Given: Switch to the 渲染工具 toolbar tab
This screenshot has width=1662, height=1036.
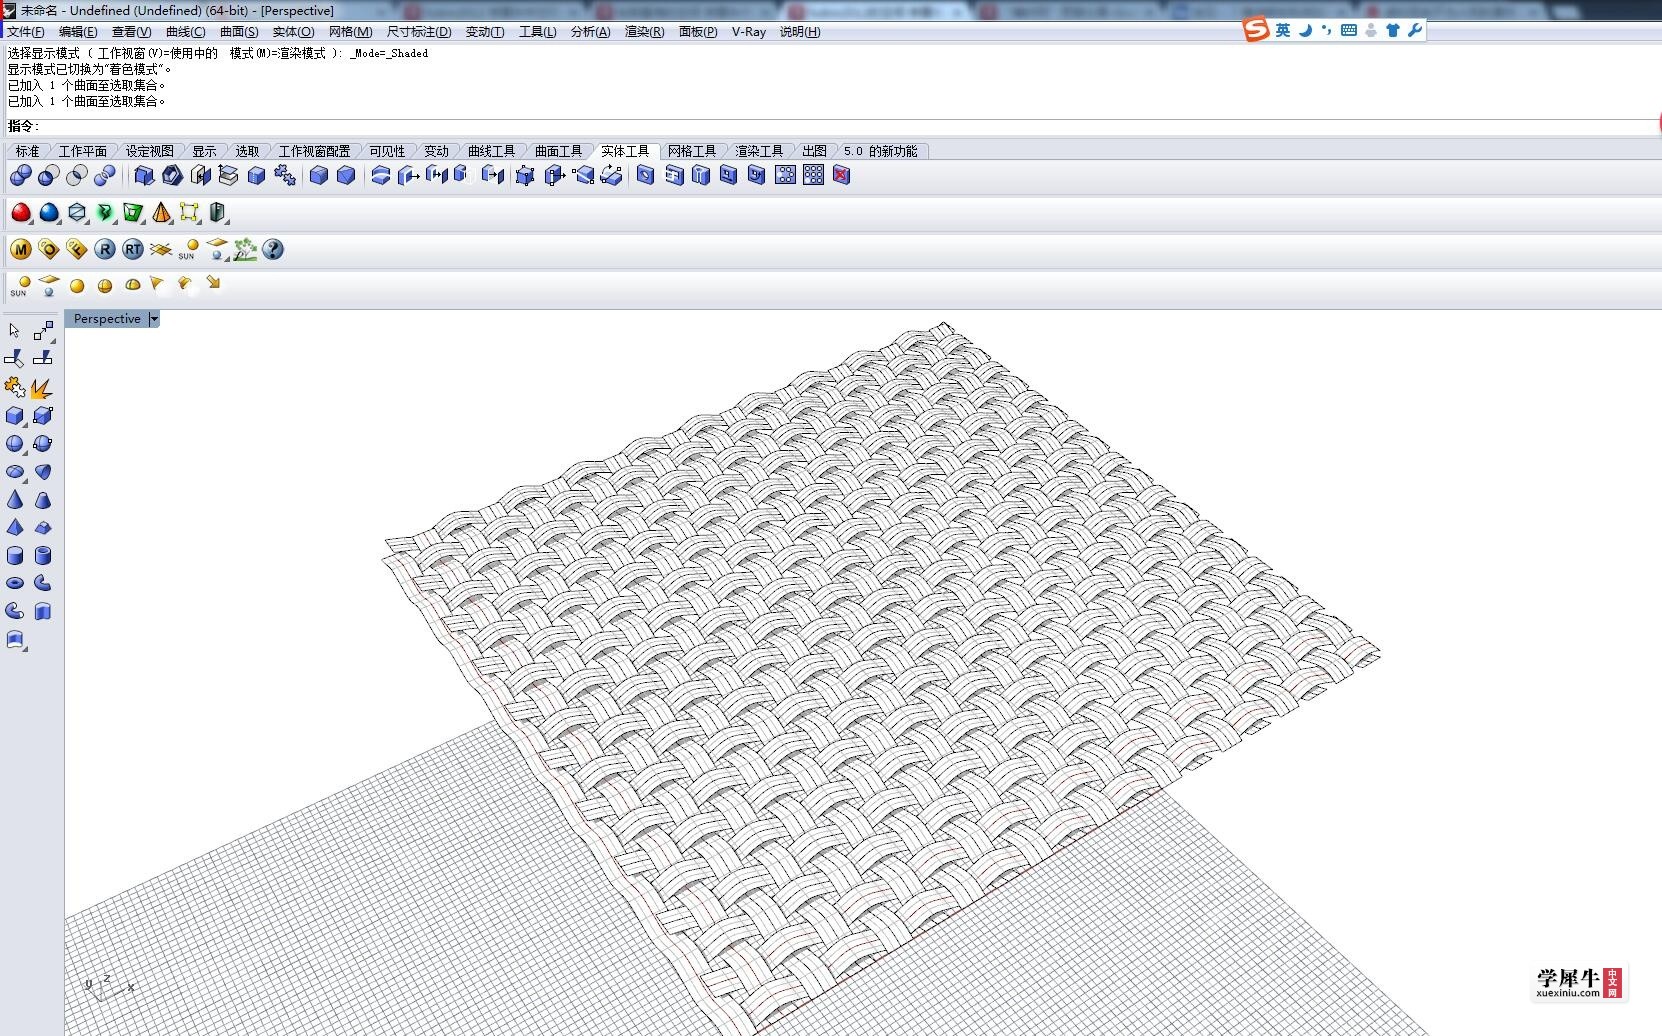Looking at the screenshot, I should pos(759,151).
